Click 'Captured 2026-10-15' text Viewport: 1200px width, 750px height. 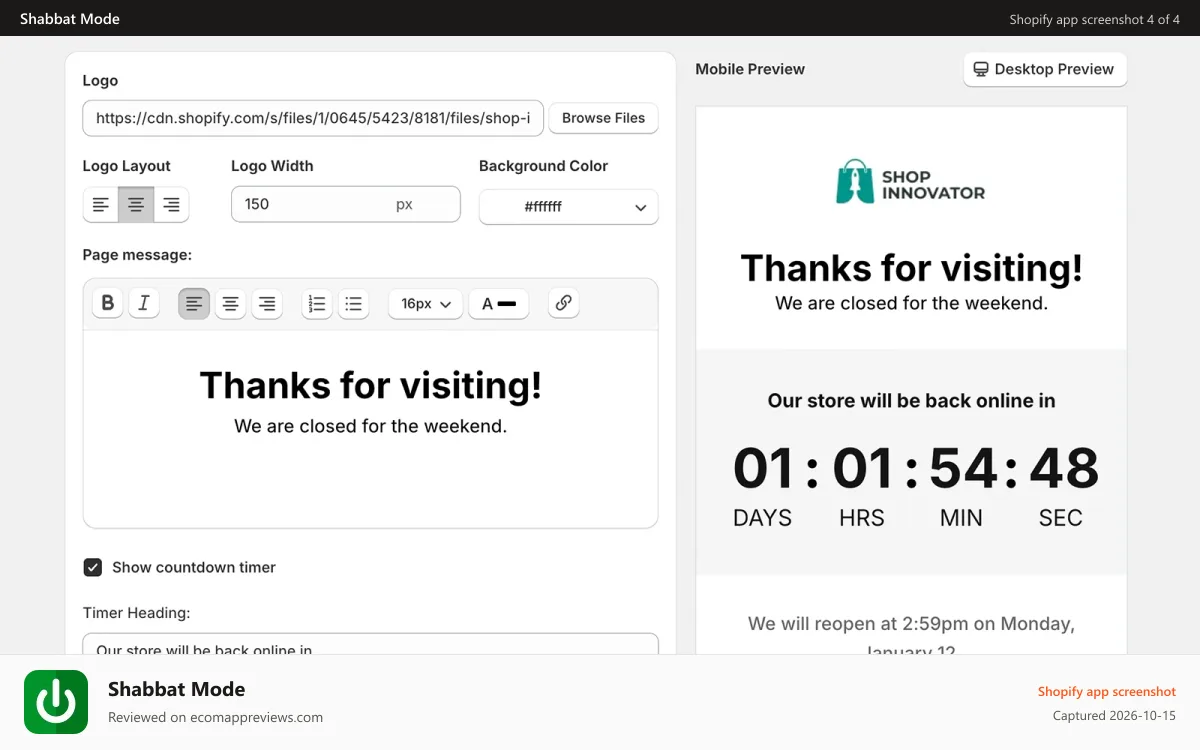(1114, 716)
